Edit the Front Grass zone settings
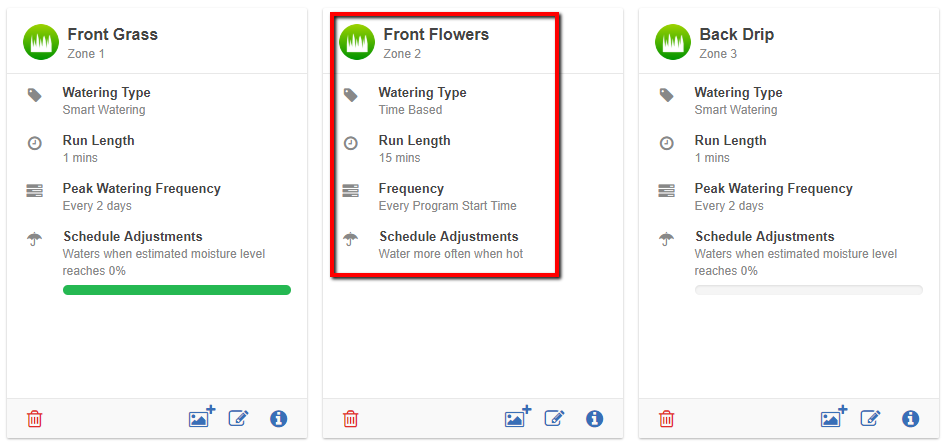Image resolution: width=944 pixels, height=443 pixels. [x=239, y=418]
